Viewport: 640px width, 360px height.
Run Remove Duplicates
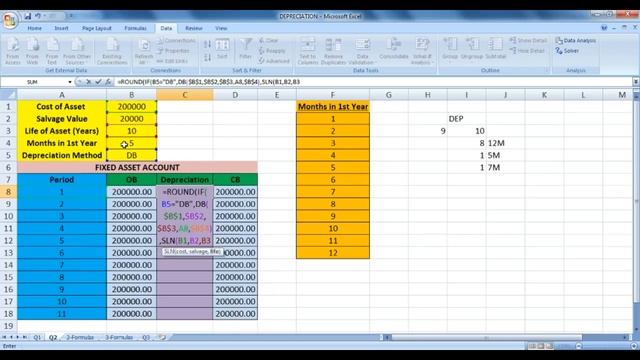click(333, 51)
